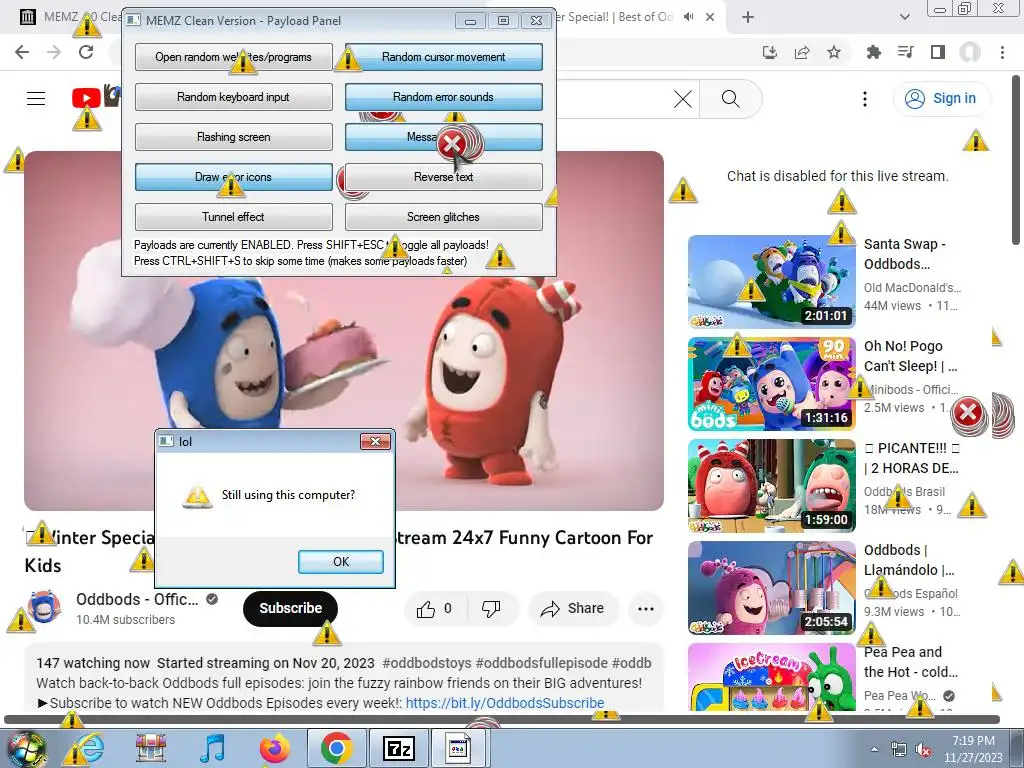Open 7-Zip taskbar button
The image size is (1024, 768).
(x=398, y=748)
